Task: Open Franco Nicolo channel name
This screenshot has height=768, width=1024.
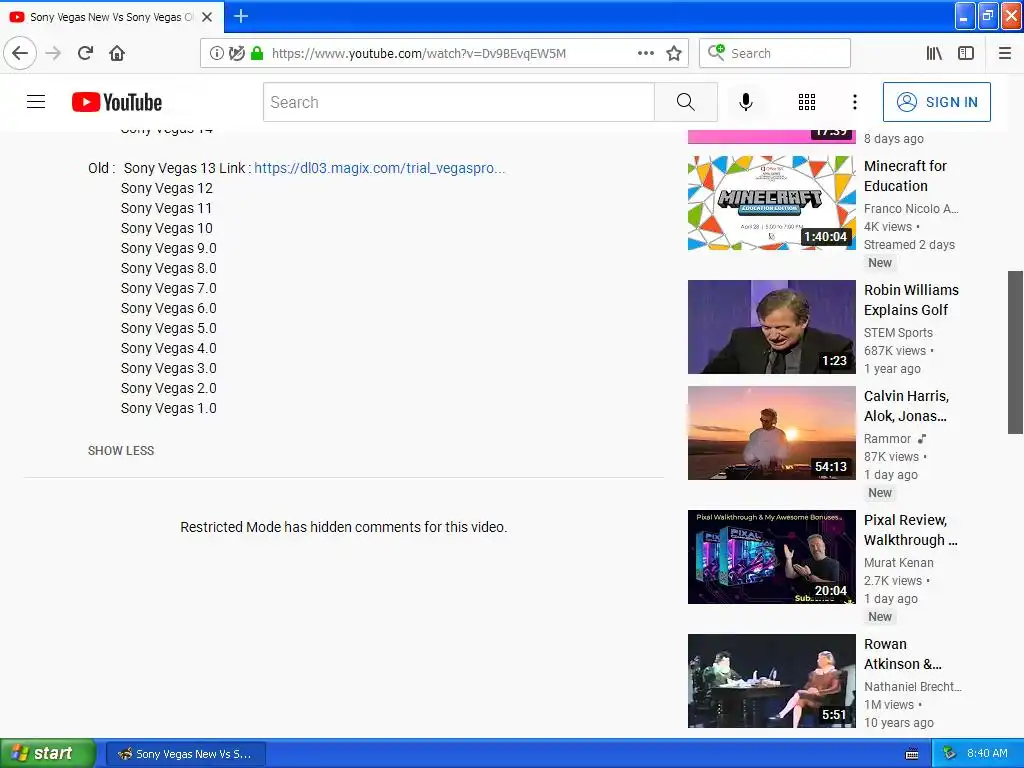Action: click(x=911, y=208)
